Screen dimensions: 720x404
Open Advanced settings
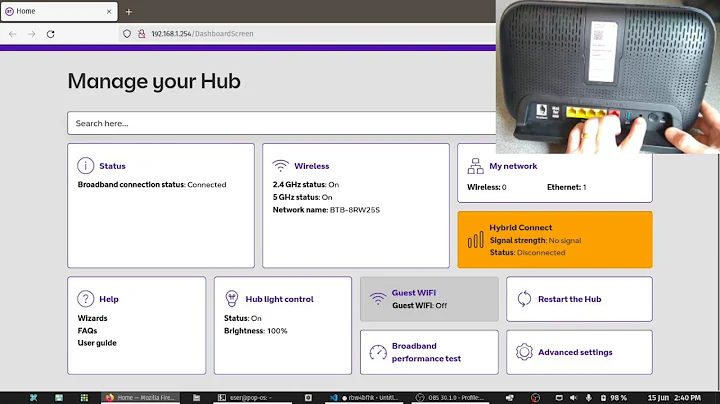[575, 352]
